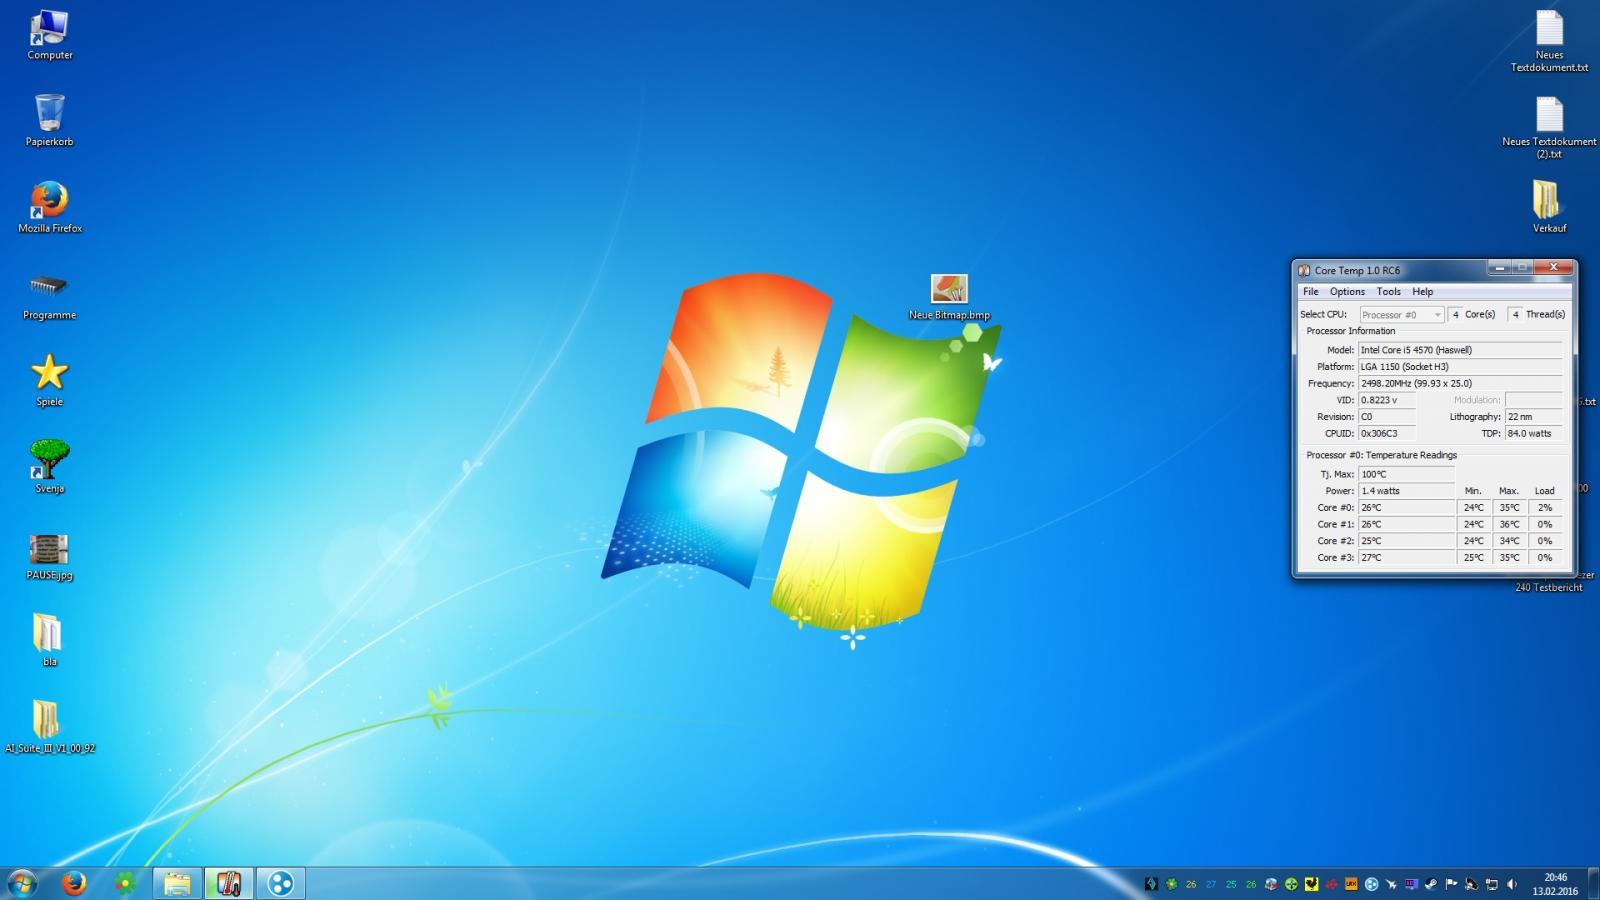This screenshot has width=1600, height=900.
Task: Click the CPUID value 0x306C3
Action: [x=1386, y=434]
